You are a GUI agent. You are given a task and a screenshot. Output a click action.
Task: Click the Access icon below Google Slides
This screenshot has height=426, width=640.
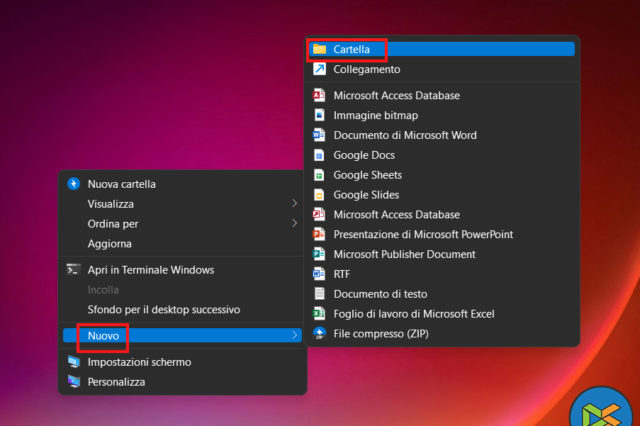click(x=319, y=215)
